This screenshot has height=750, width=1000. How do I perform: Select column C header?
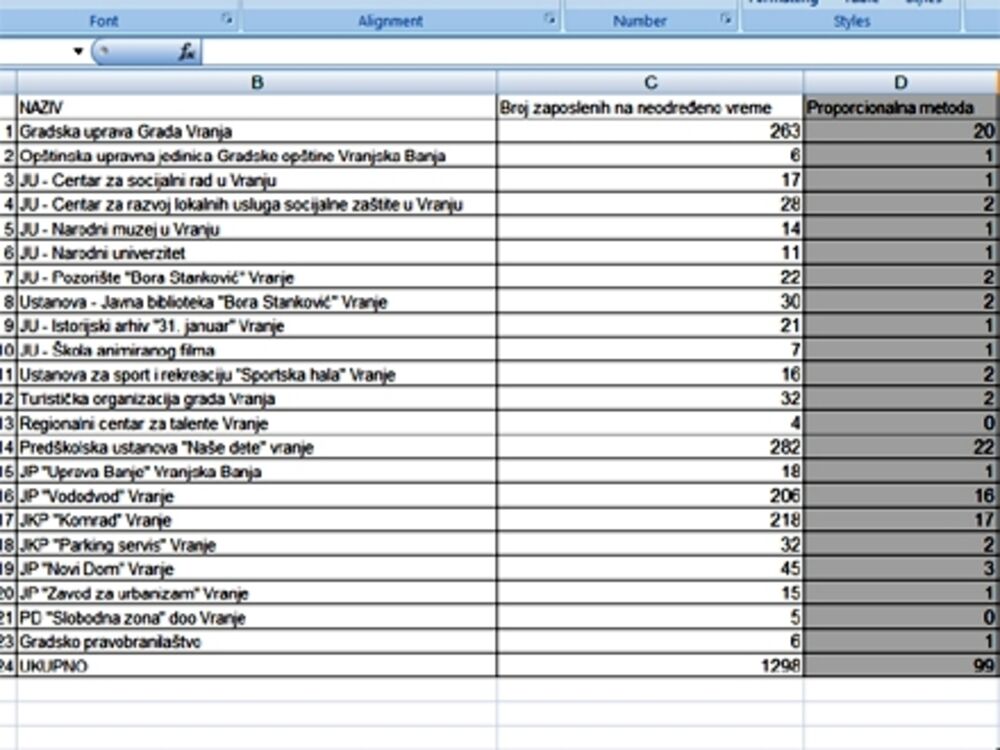point(650,82)
